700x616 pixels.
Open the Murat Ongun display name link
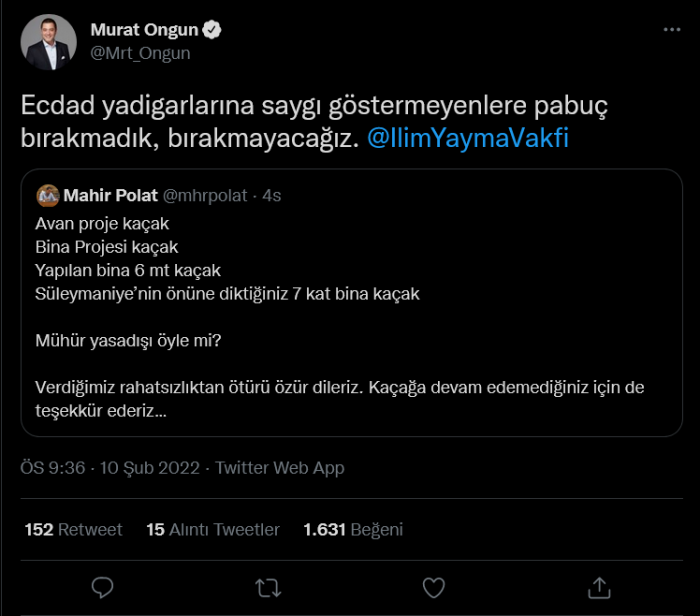point(144,31)
